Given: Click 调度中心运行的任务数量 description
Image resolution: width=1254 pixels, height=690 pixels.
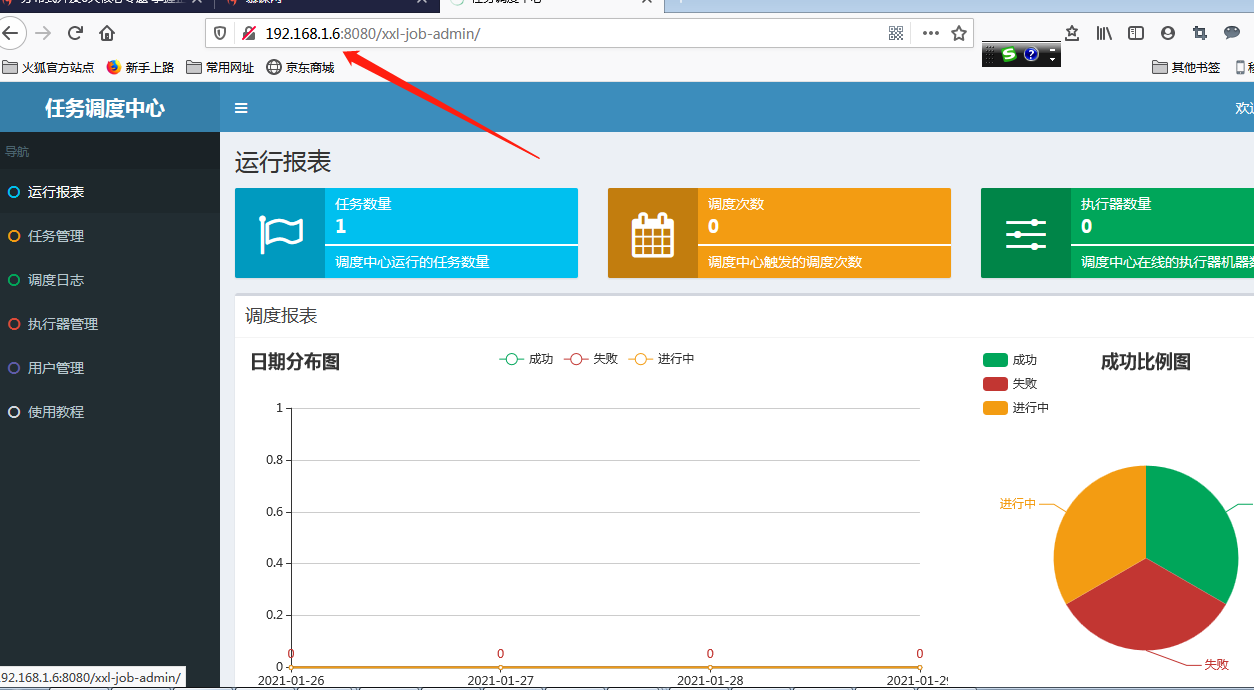Looking at the screenshot, I should [412, 262].
